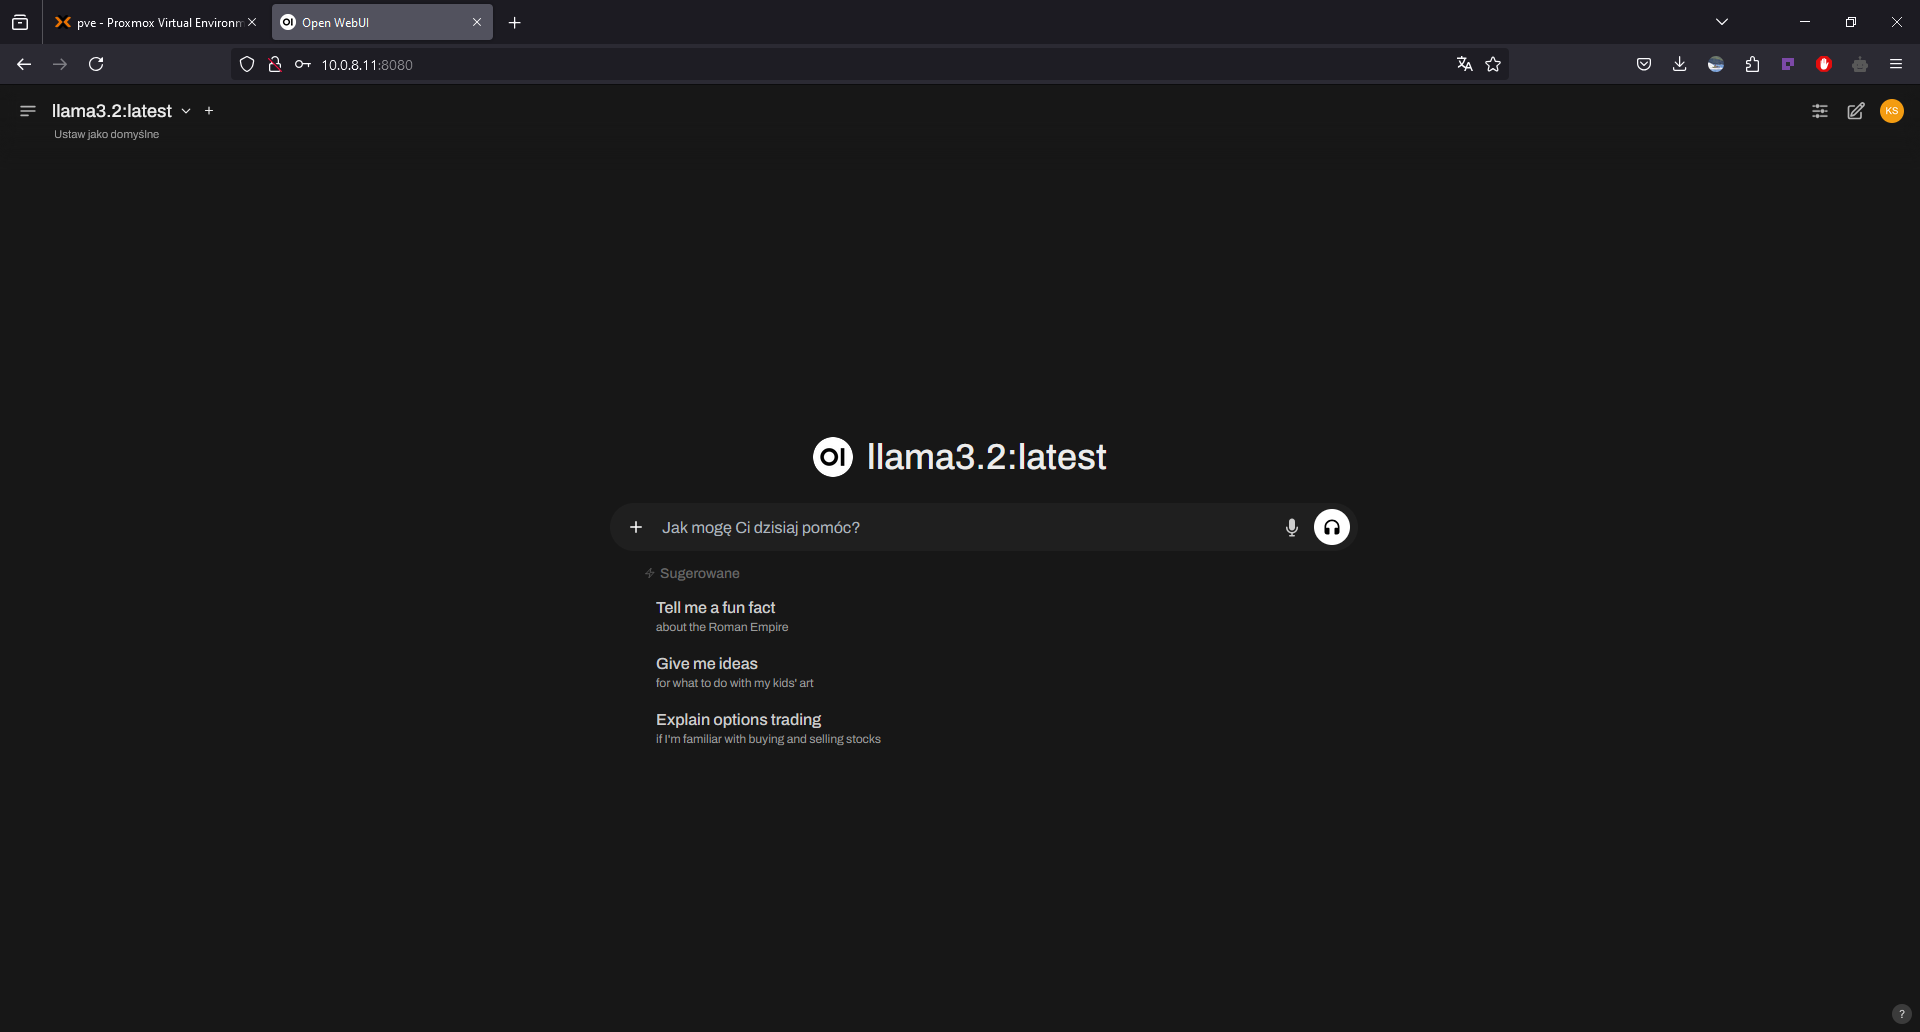Open browser downloads panel
This screenshot has width=1920, height=1032.
(x=1680, y=64)
